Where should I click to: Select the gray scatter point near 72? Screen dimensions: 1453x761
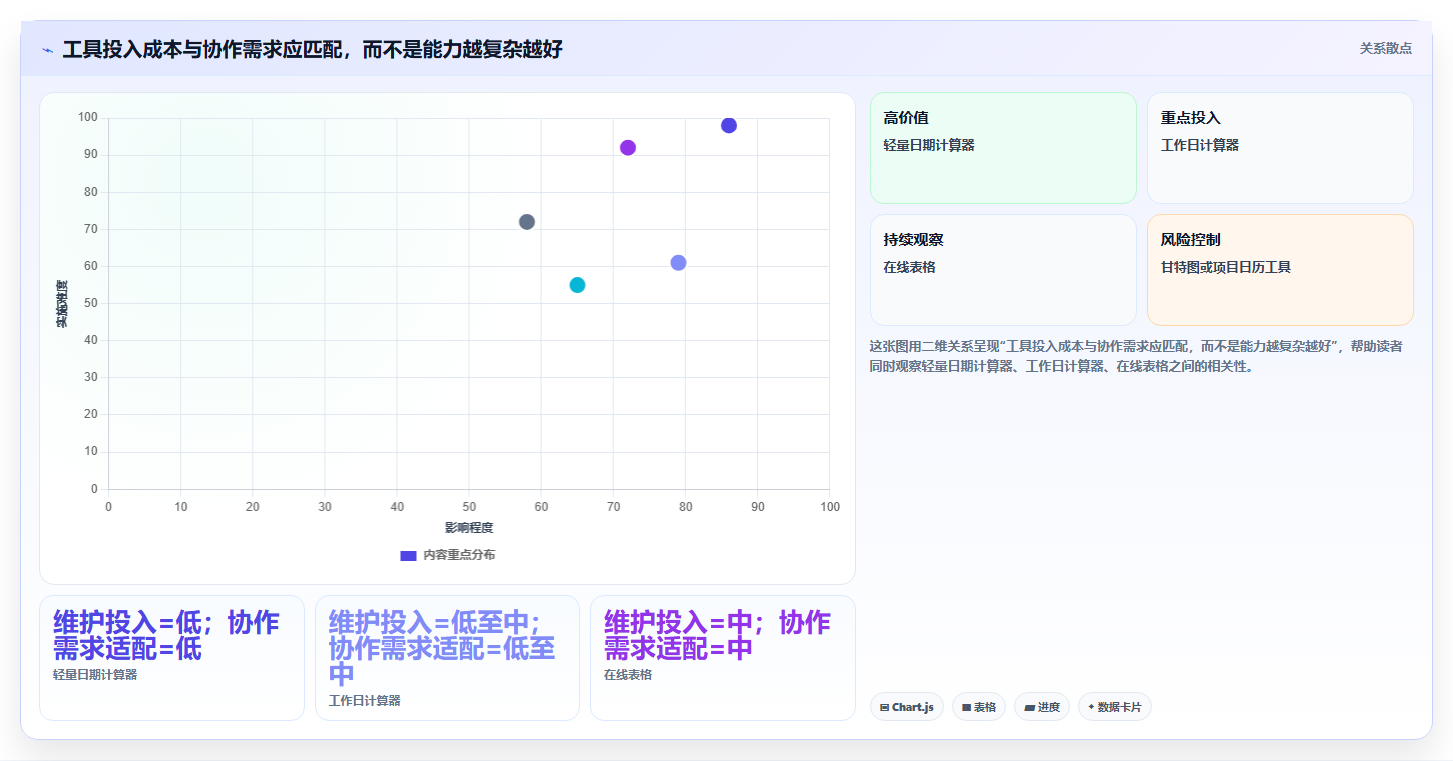[x=527, y=222]
